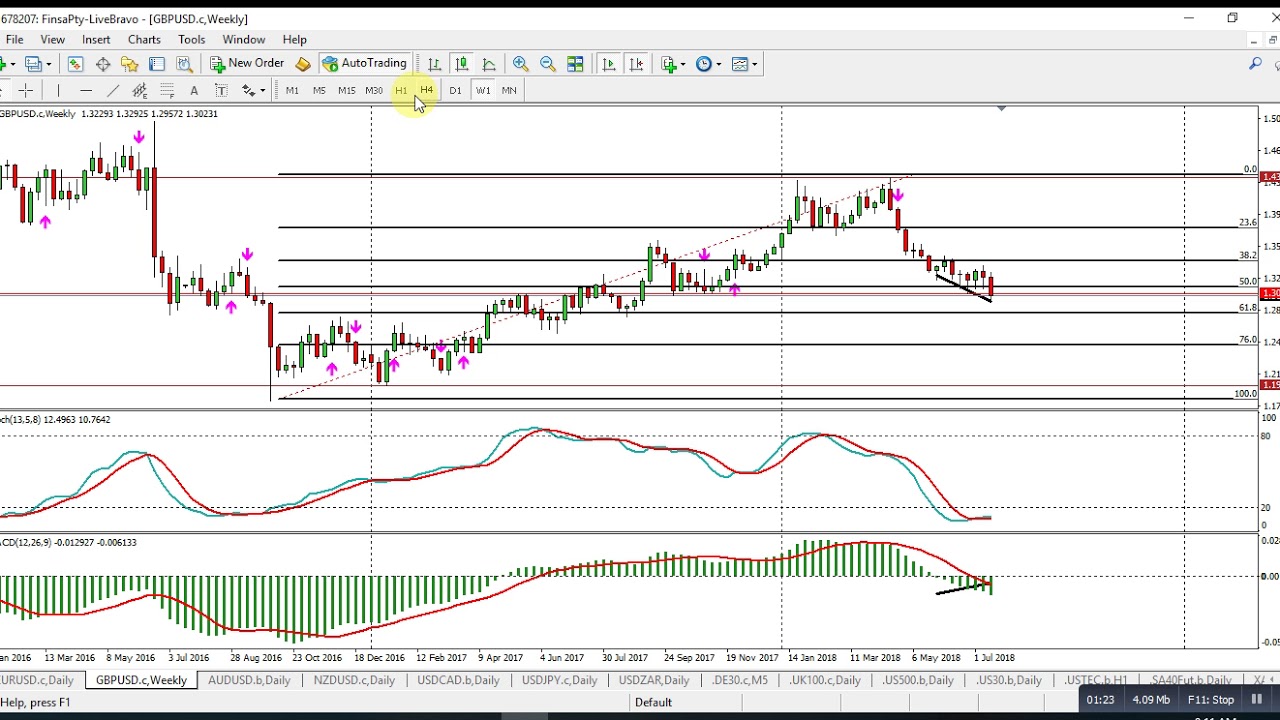Switch to .DE30.c,M5 chart tab
The height and width of the screenshot is (720, 1280).
[x=740, y=680]
